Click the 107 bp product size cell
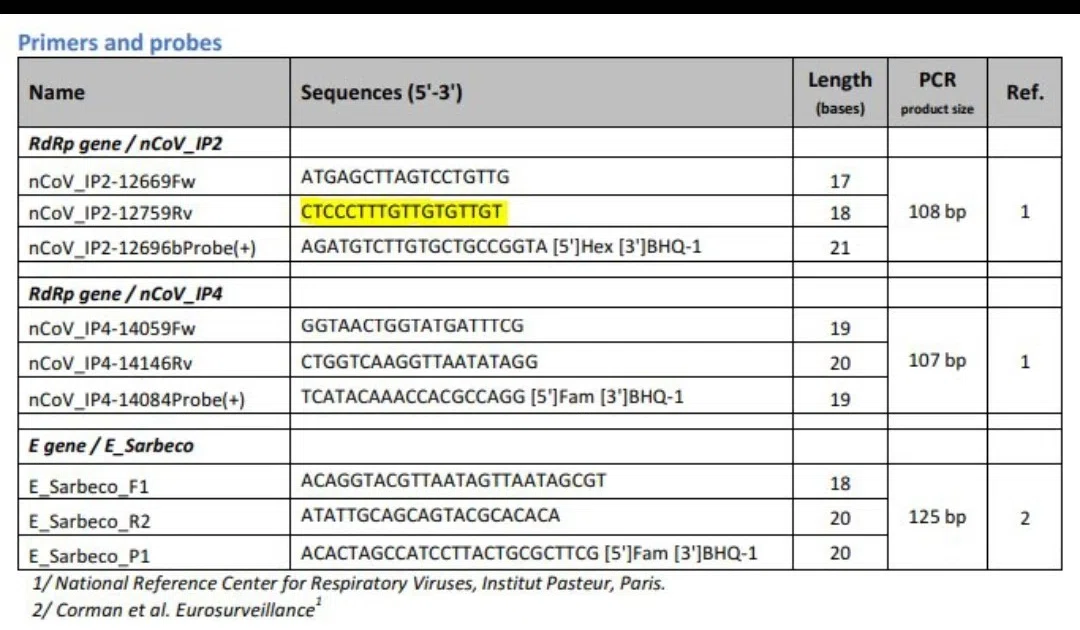 coord(937,360)
